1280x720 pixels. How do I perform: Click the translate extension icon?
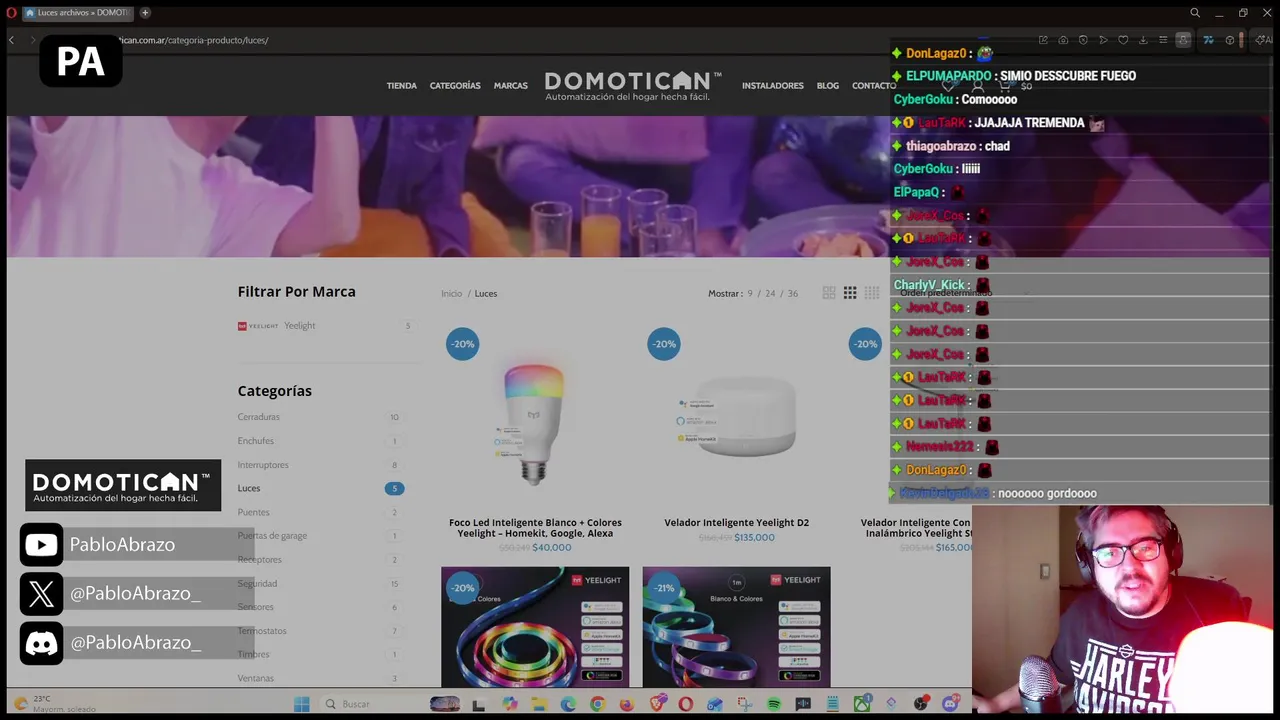click(1208, 40)
